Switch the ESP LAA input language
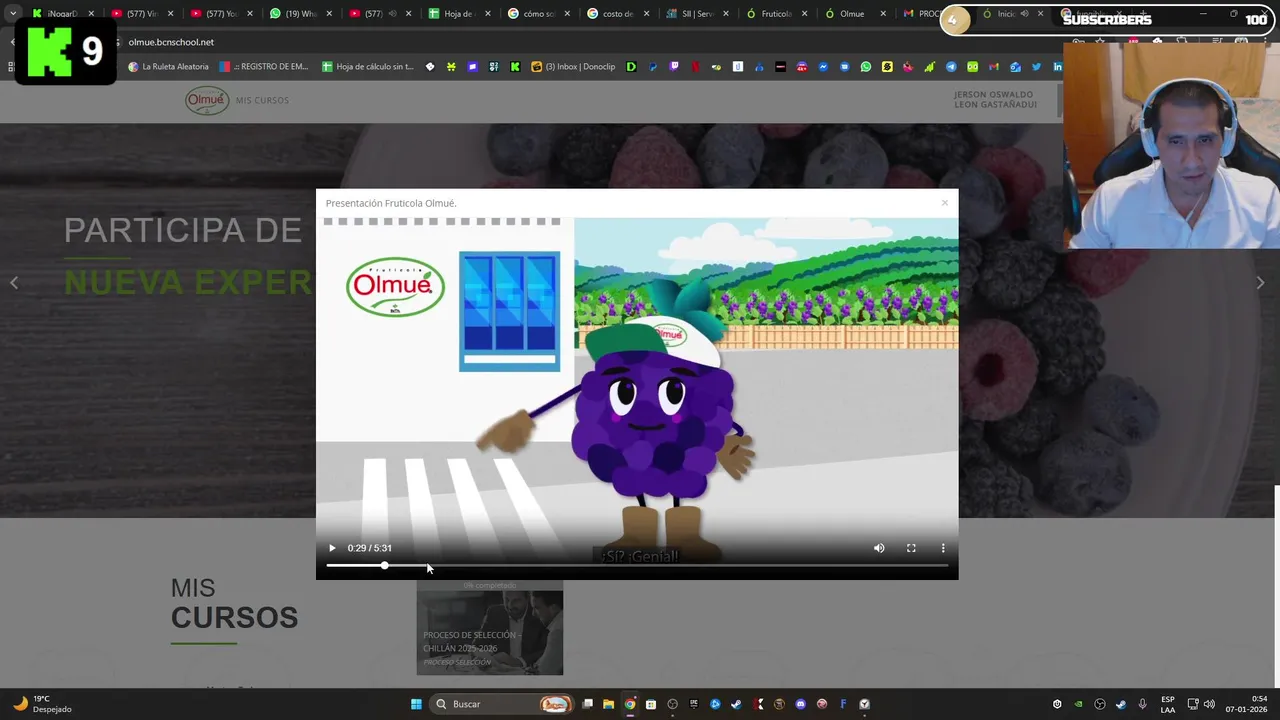This screenshot has width=1280, height=720. (1168, 704)
